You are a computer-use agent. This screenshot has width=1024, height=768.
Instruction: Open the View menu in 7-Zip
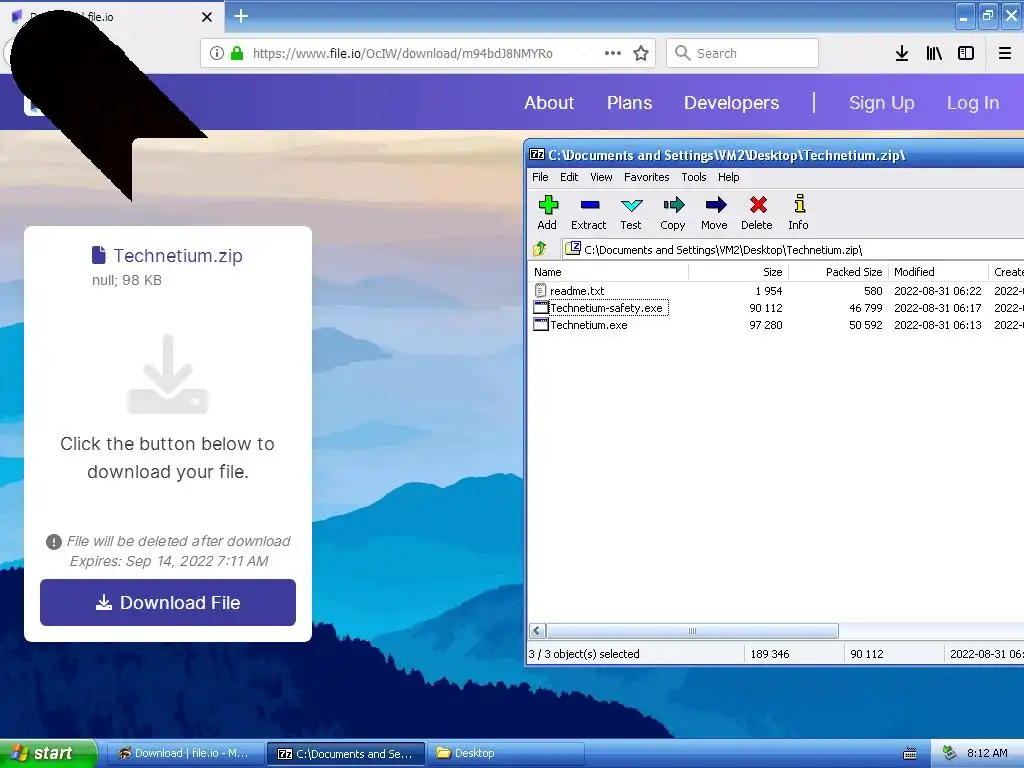point(601,177)
